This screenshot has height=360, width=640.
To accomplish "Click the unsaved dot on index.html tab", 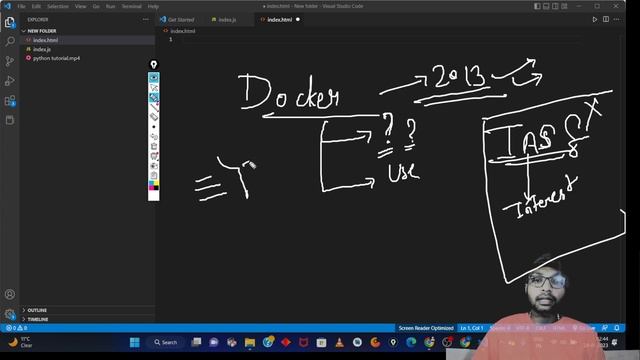I will tap(298, 20).
